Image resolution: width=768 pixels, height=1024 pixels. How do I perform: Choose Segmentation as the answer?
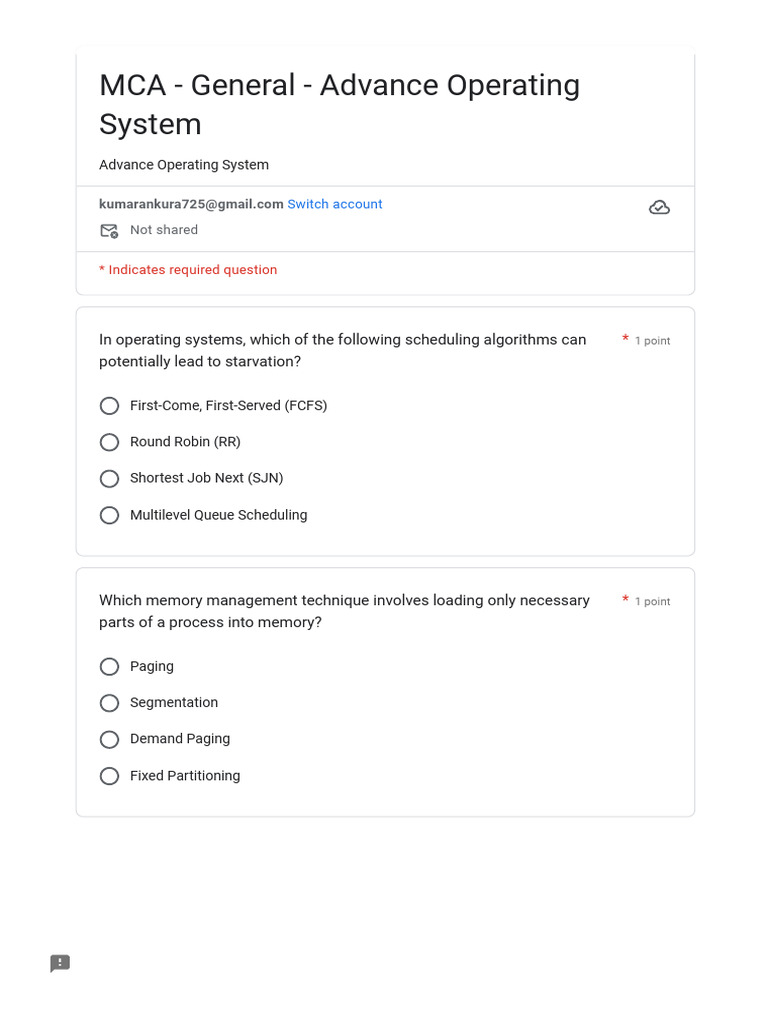(x=110, y=703)
